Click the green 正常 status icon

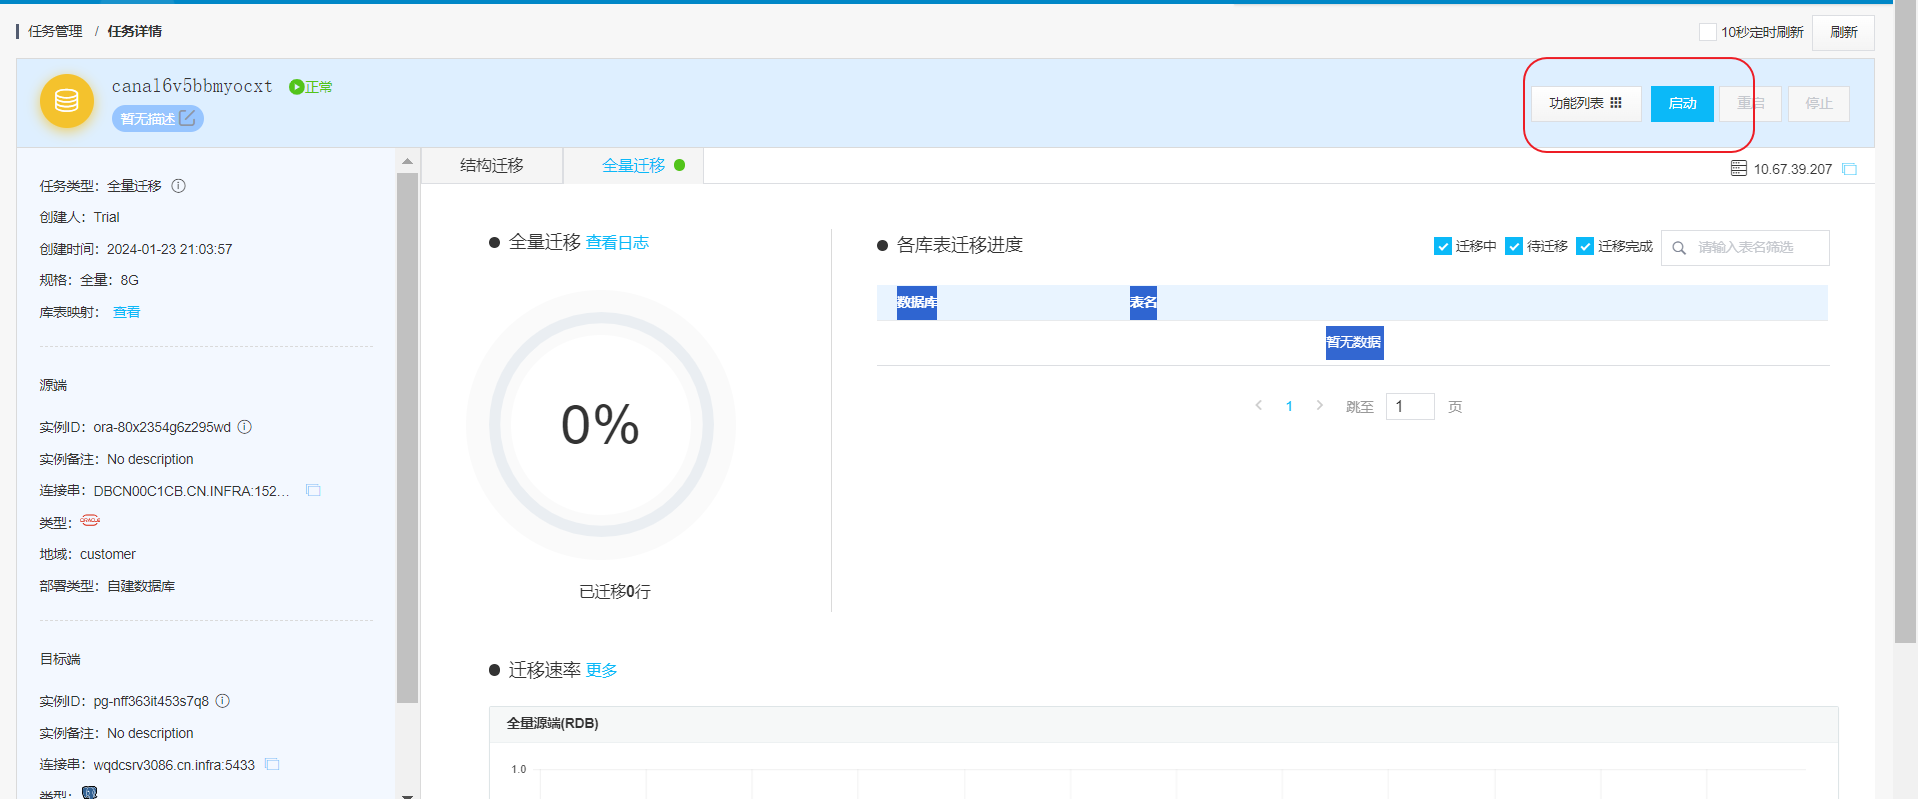click(296, 87)
